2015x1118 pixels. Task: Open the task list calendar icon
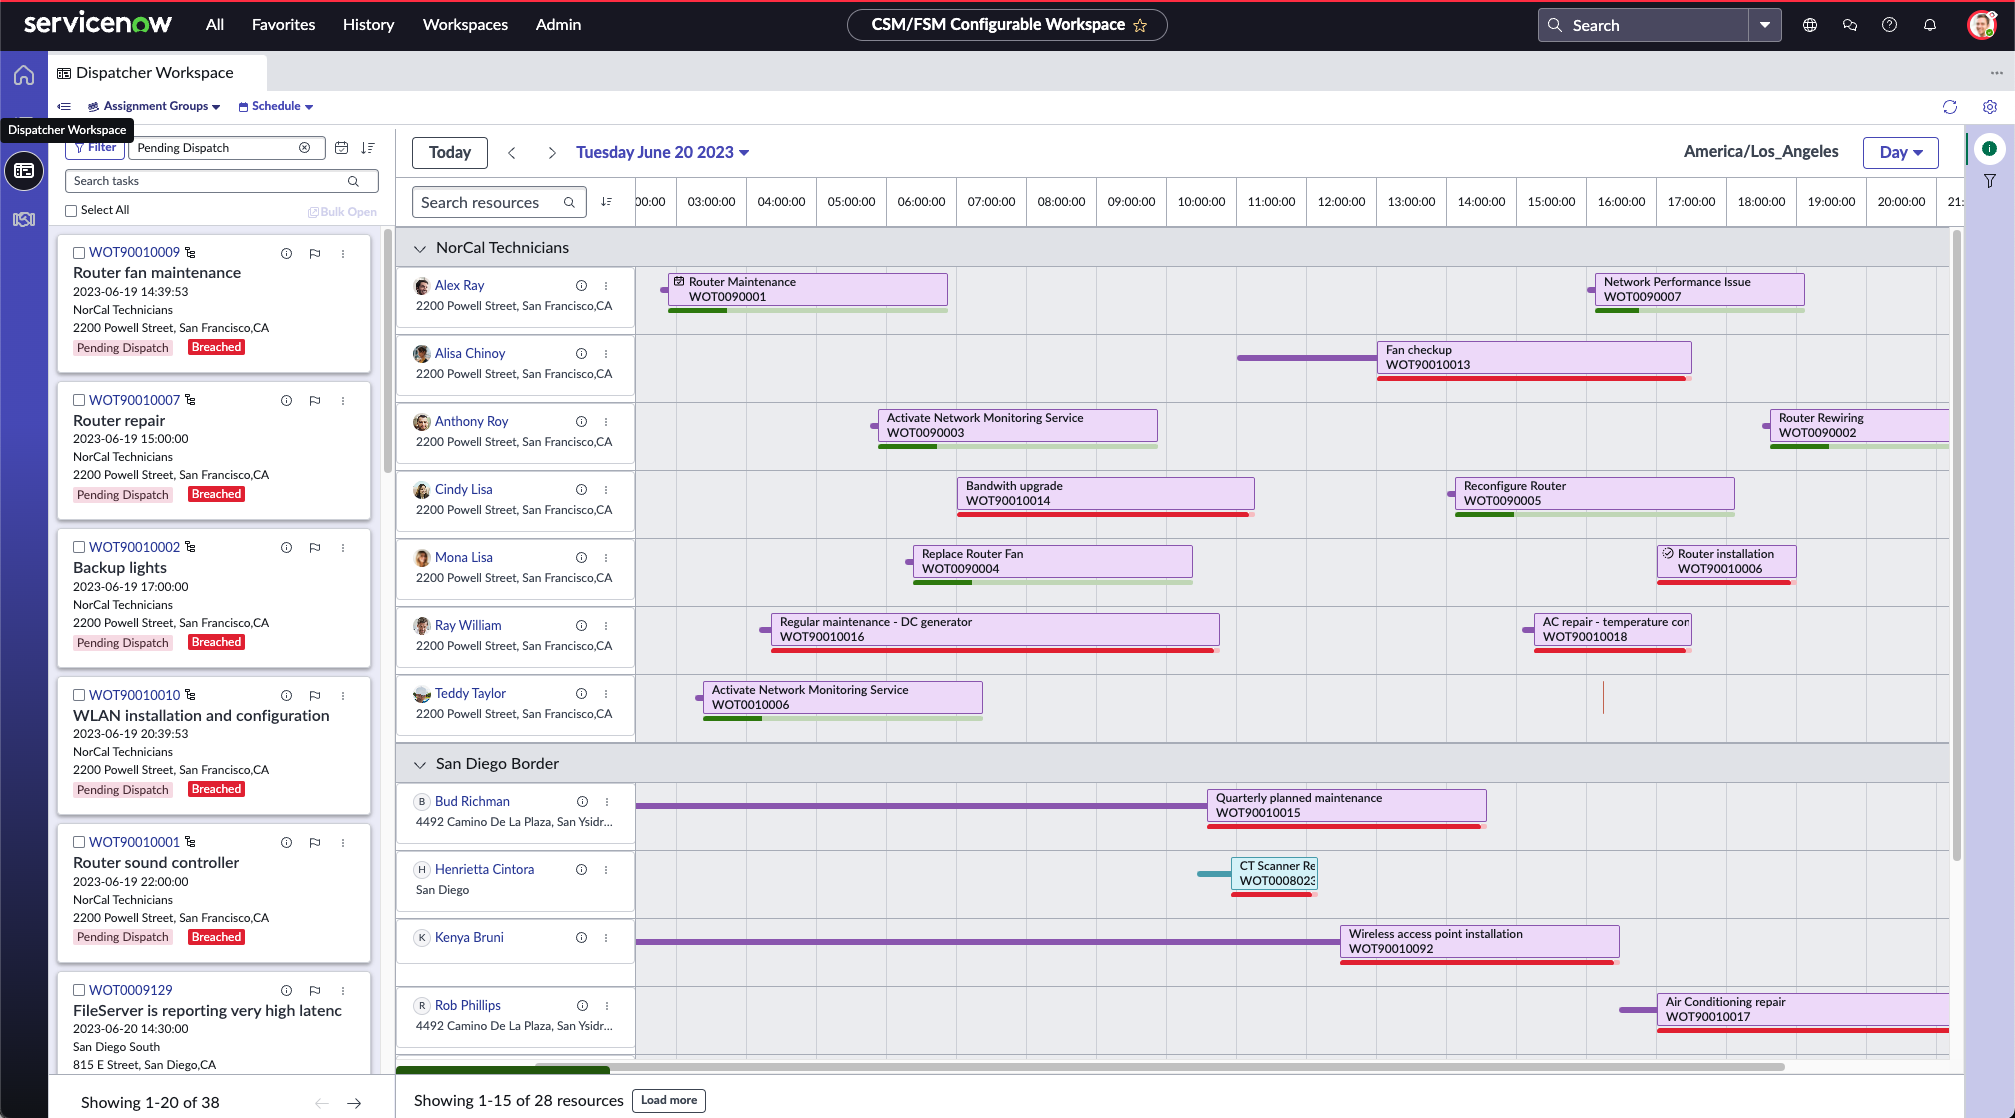(x=341, y=148)
